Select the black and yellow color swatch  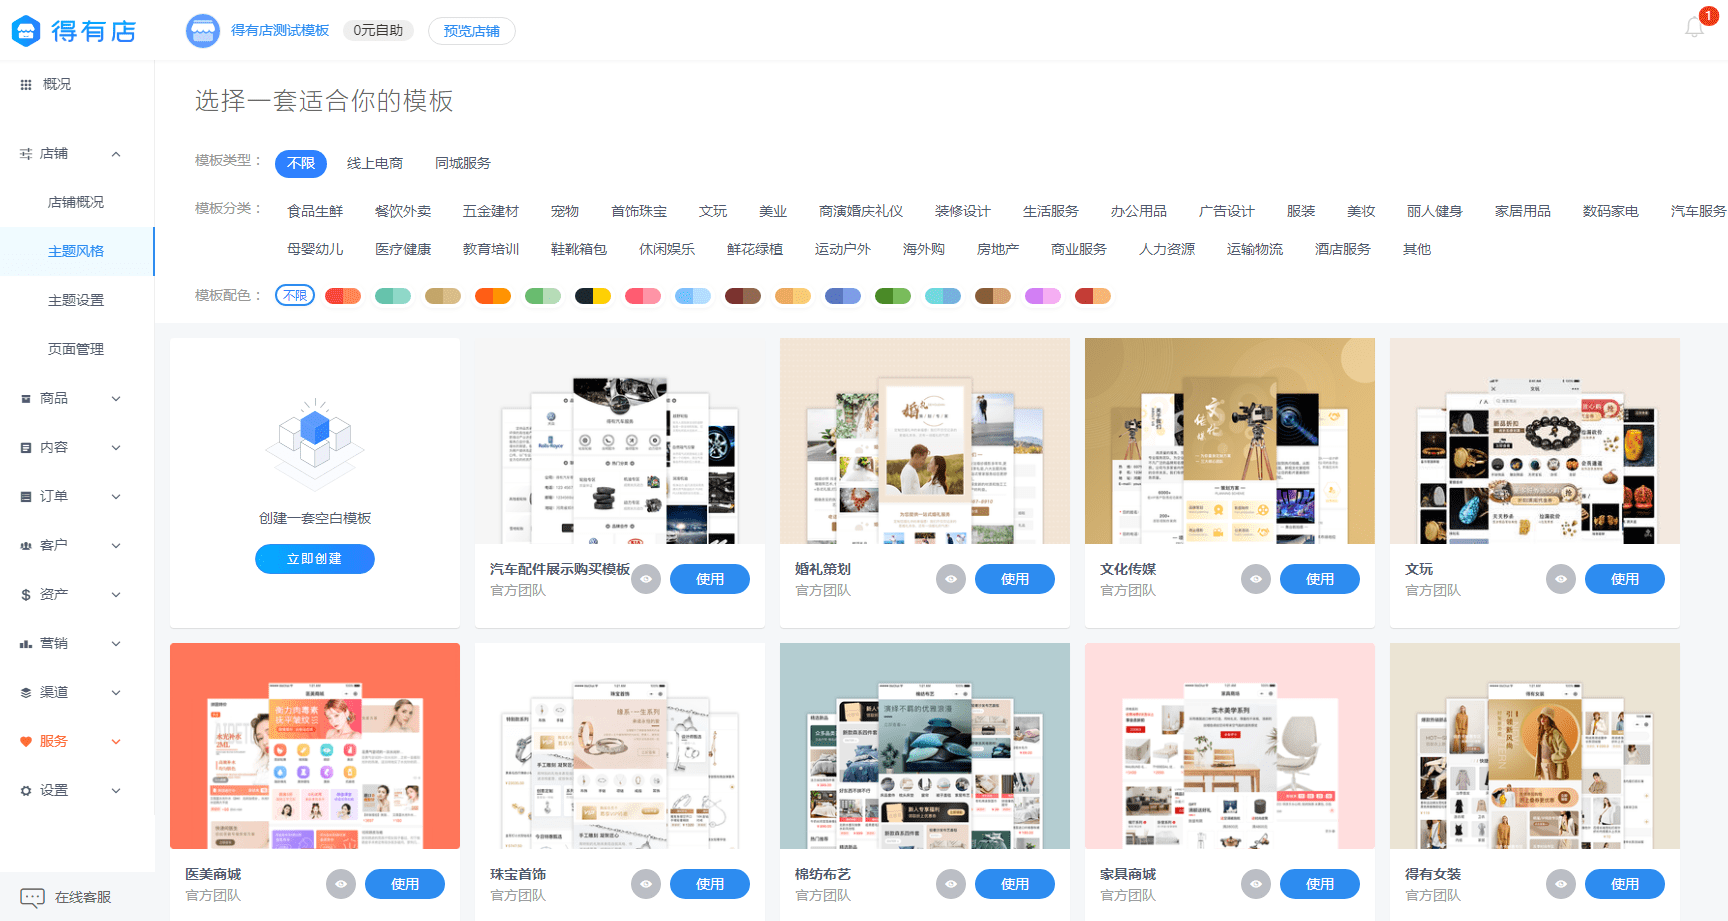click(593, 296)
